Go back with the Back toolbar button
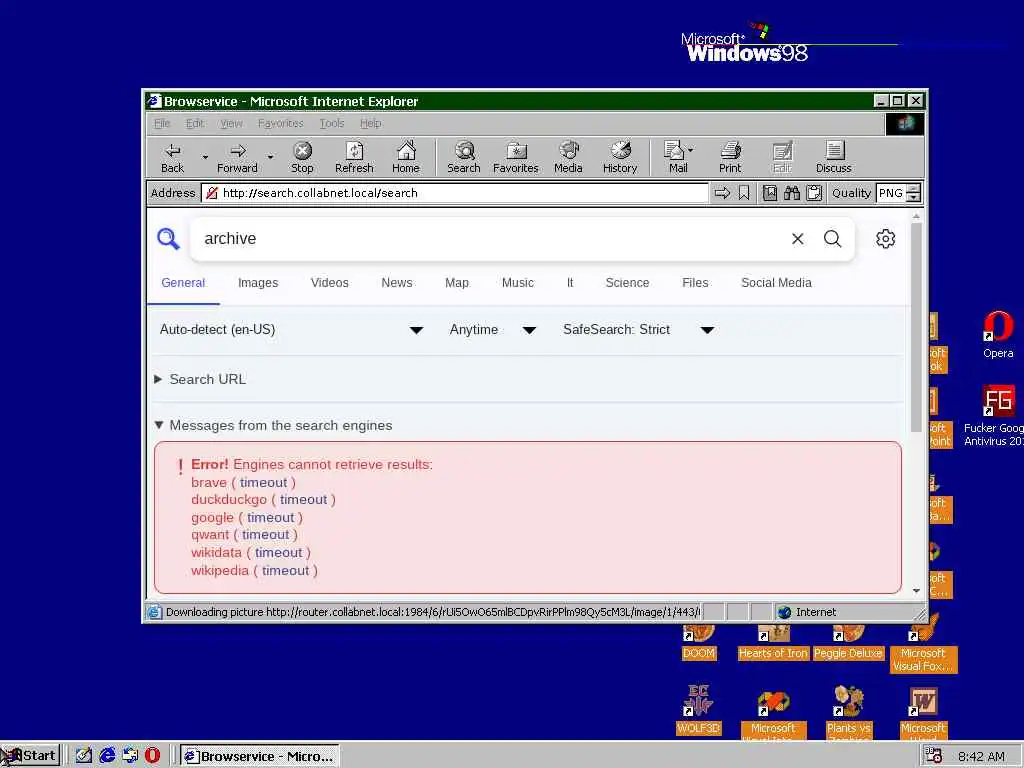 coord(172,158)
